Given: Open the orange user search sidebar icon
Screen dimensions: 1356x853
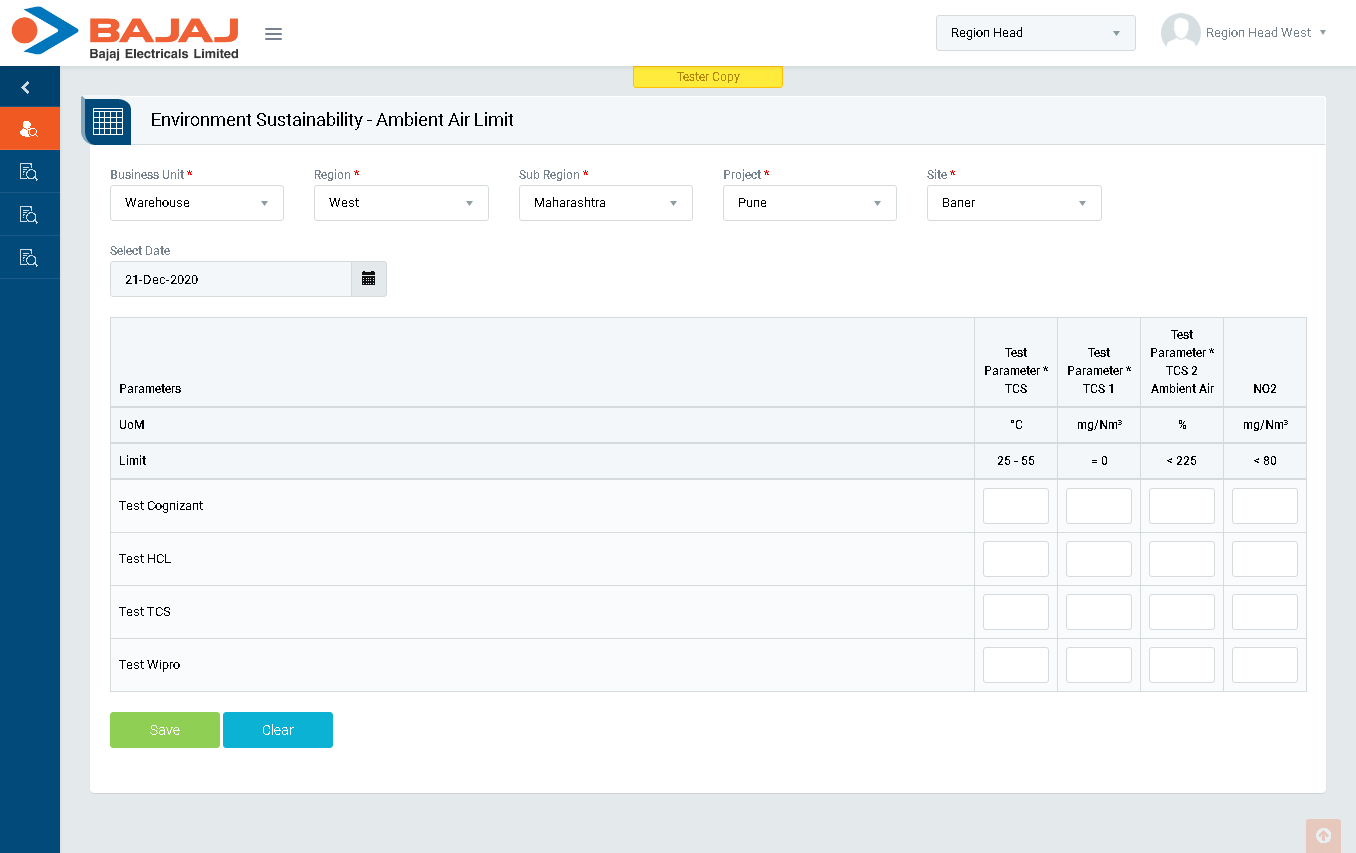Looking at the screenshot, I should pos(29,129).
